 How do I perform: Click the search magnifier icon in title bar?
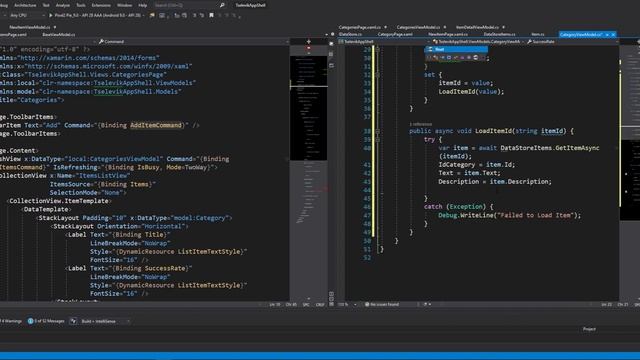click(x=222, y=5)
